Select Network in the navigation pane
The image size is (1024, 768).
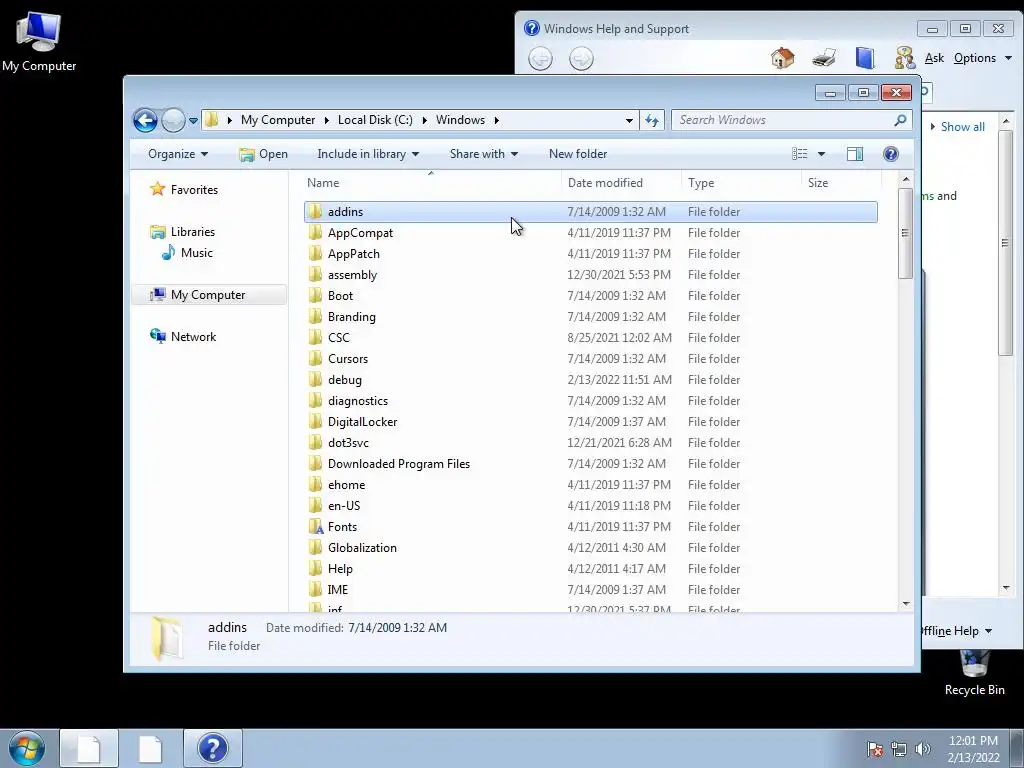tap(193, 337)
